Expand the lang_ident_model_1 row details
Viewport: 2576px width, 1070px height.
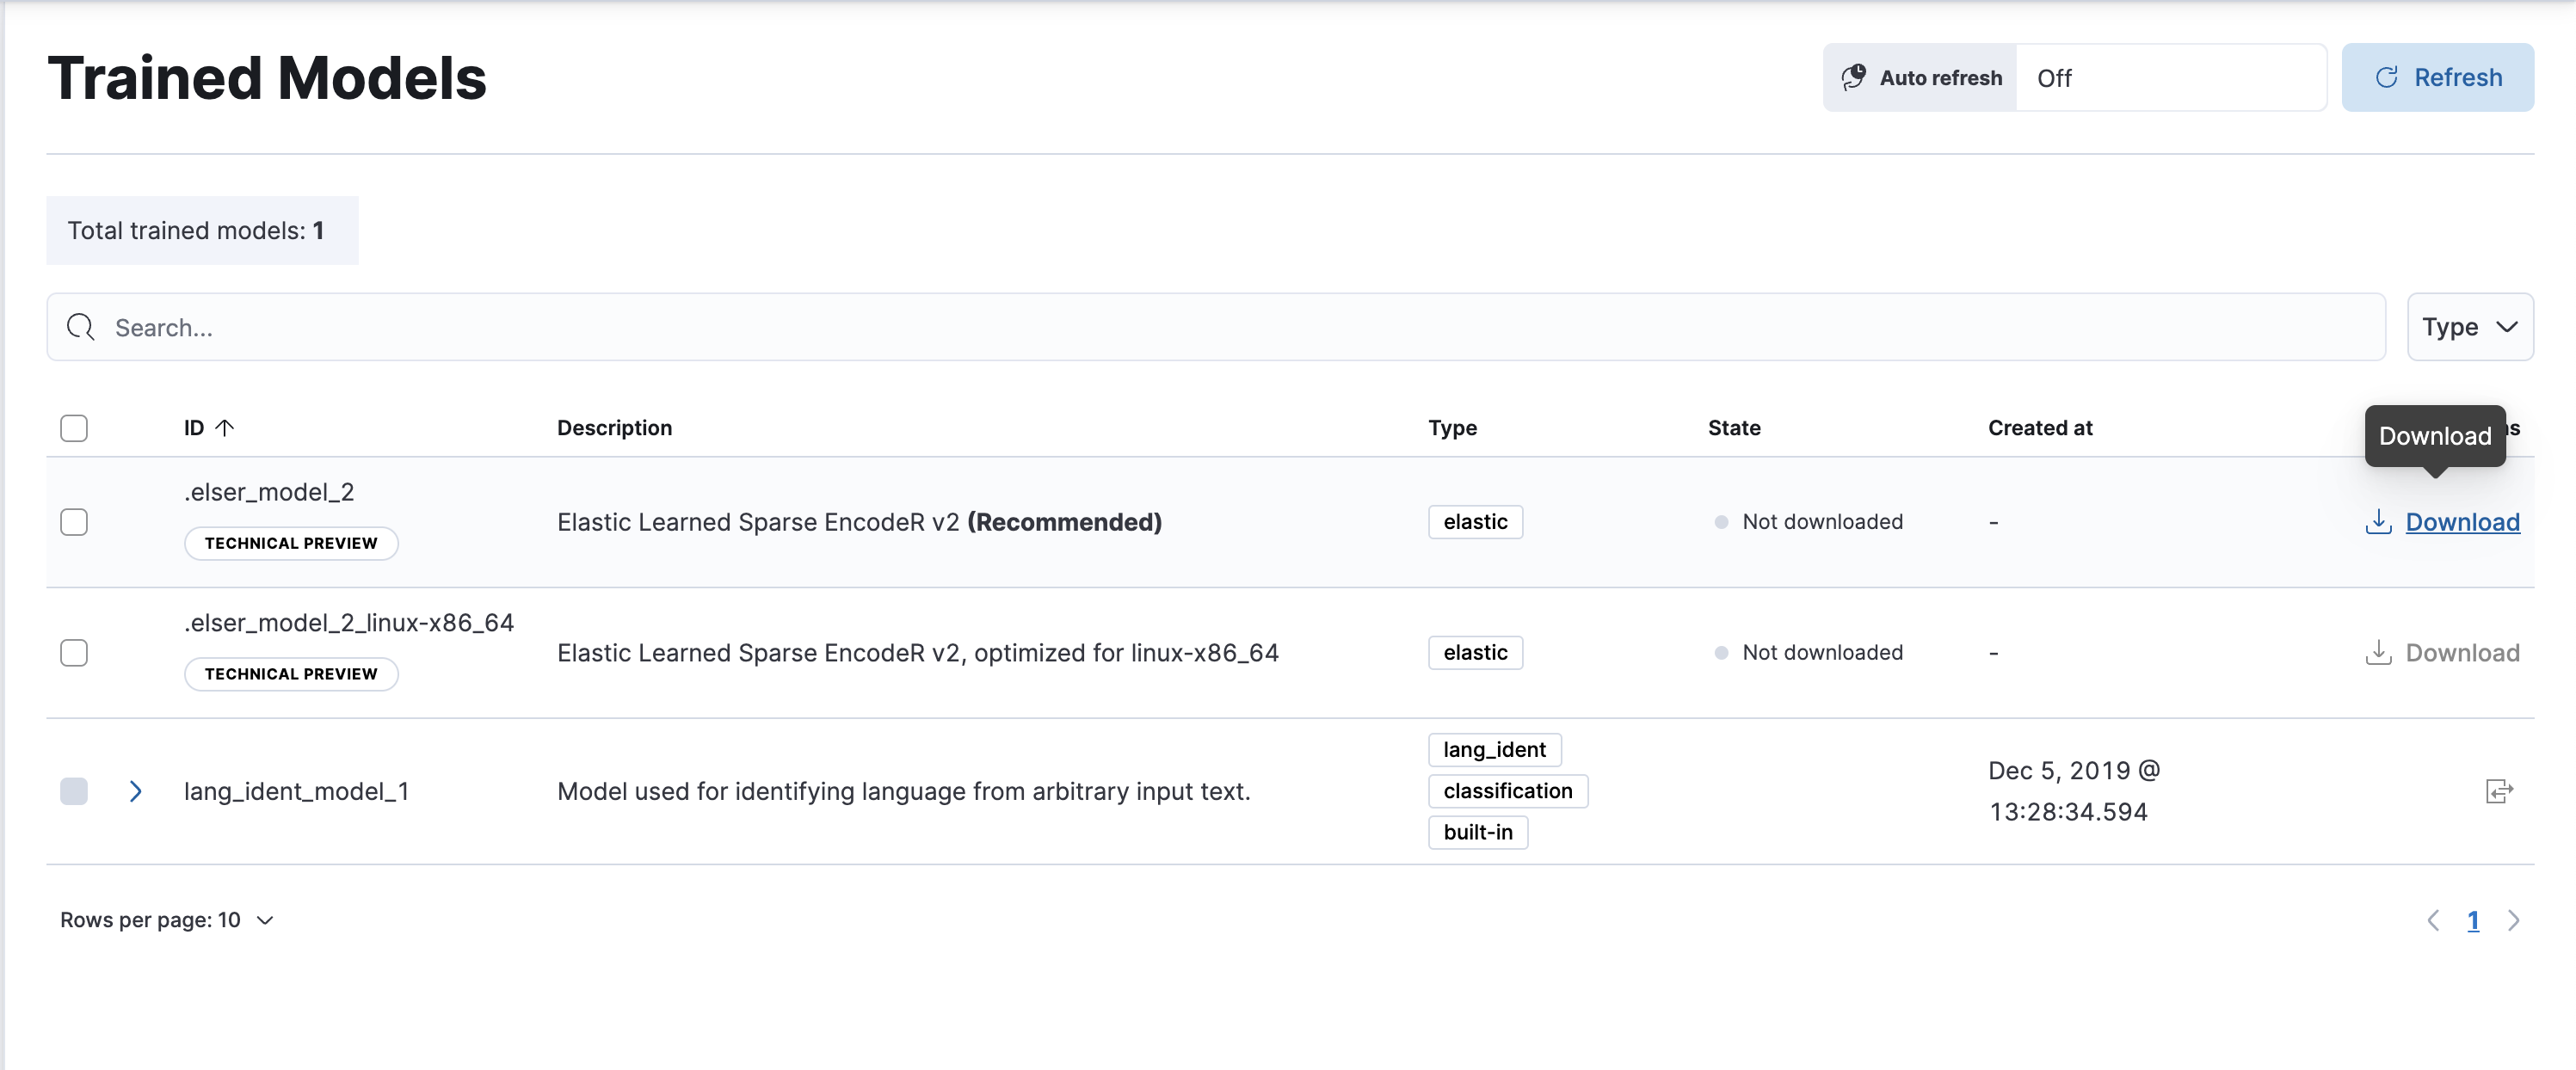[135, 791]
